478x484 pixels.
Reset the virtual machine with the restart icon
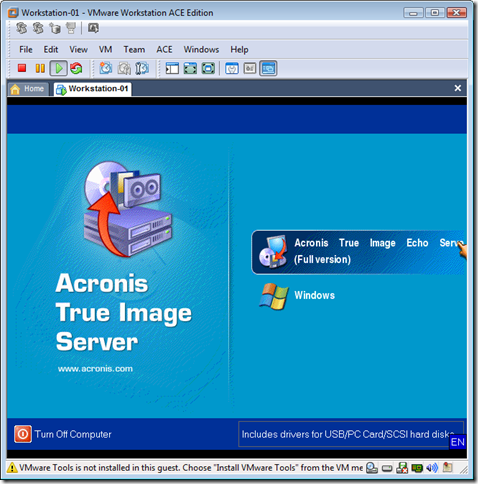pos(76,68)
